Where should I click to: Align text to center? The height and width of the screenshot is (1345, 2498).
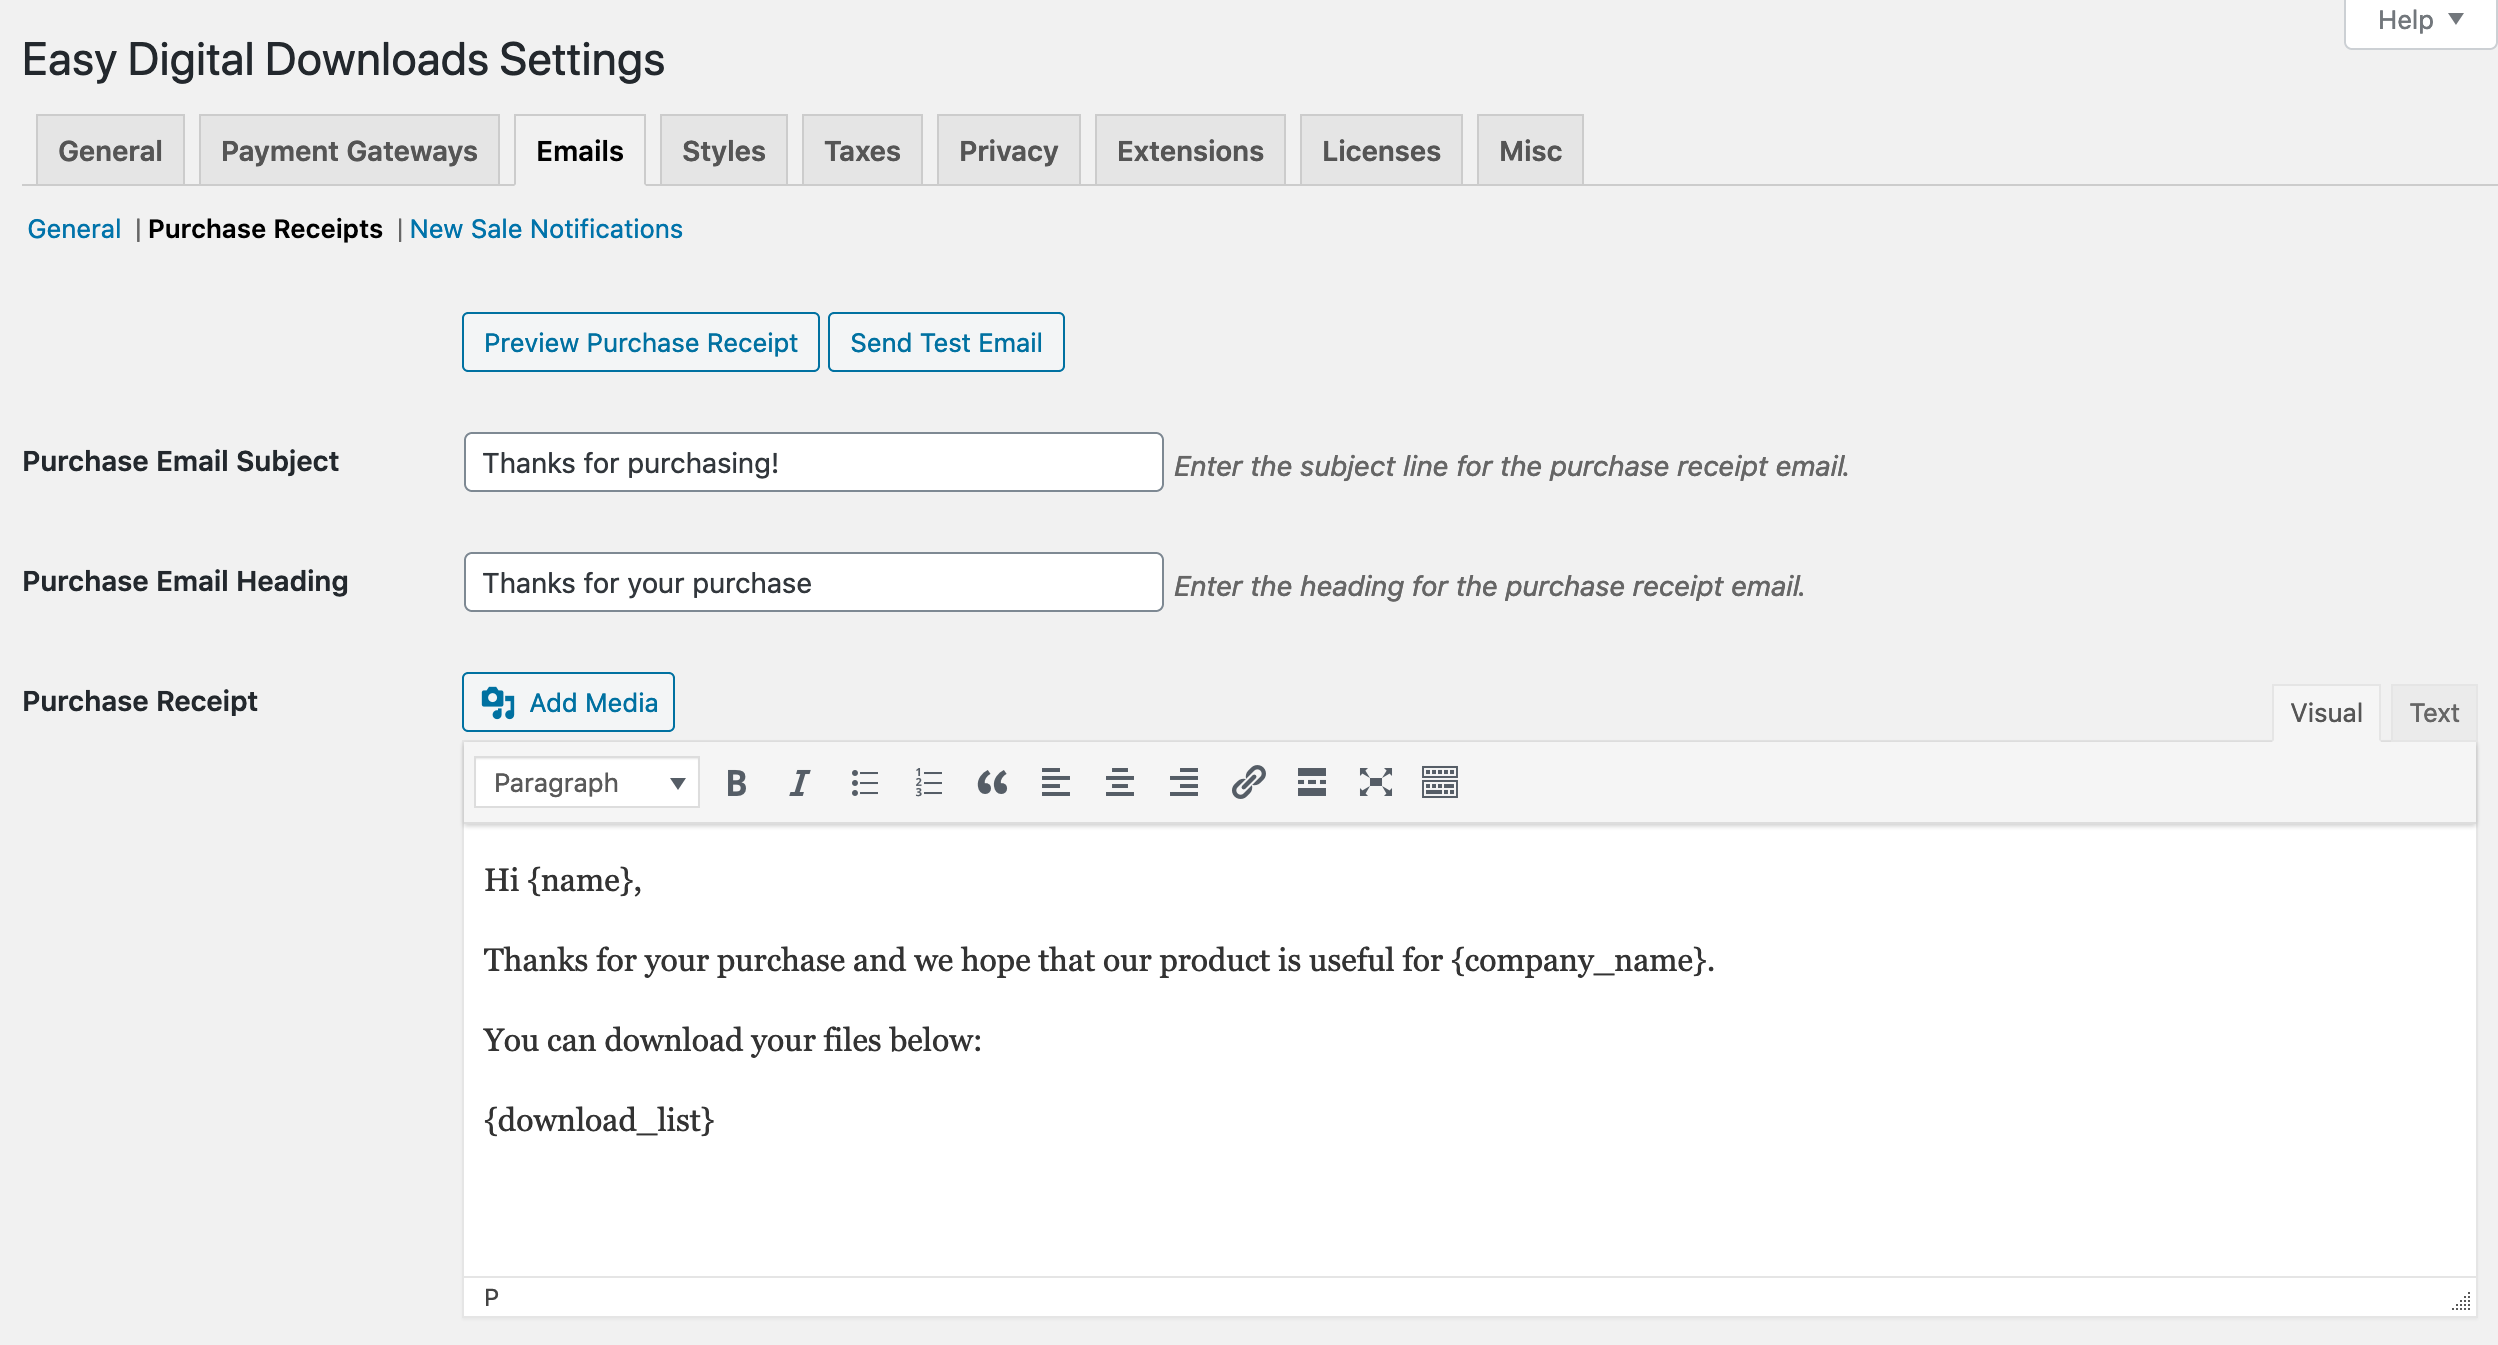1119,783
